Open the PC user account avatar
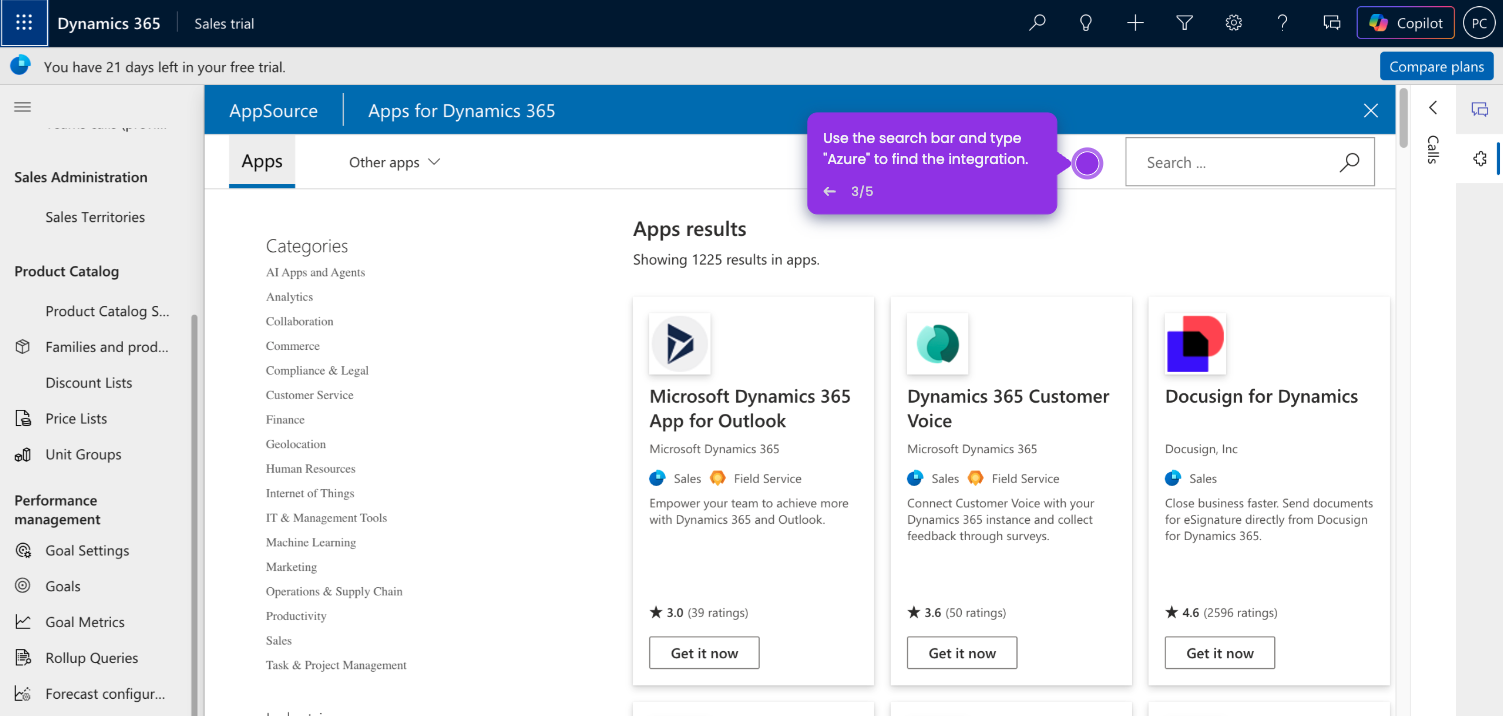This screenshot has height=716, width=1503. [x=1479, y=23]
